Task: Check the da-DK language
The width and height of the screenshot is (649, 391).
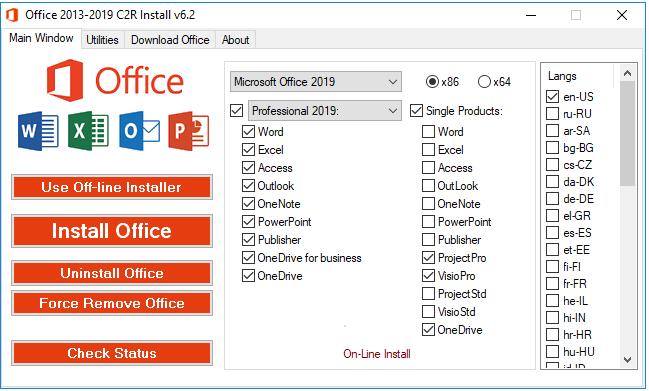Action: pos(553,181)
